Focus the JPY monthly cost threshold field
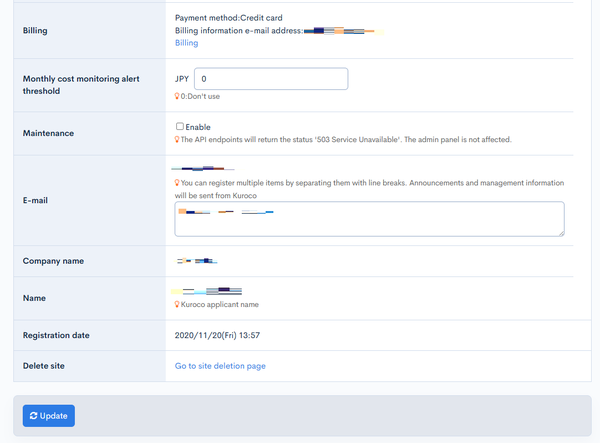 (x=271, y=79)
